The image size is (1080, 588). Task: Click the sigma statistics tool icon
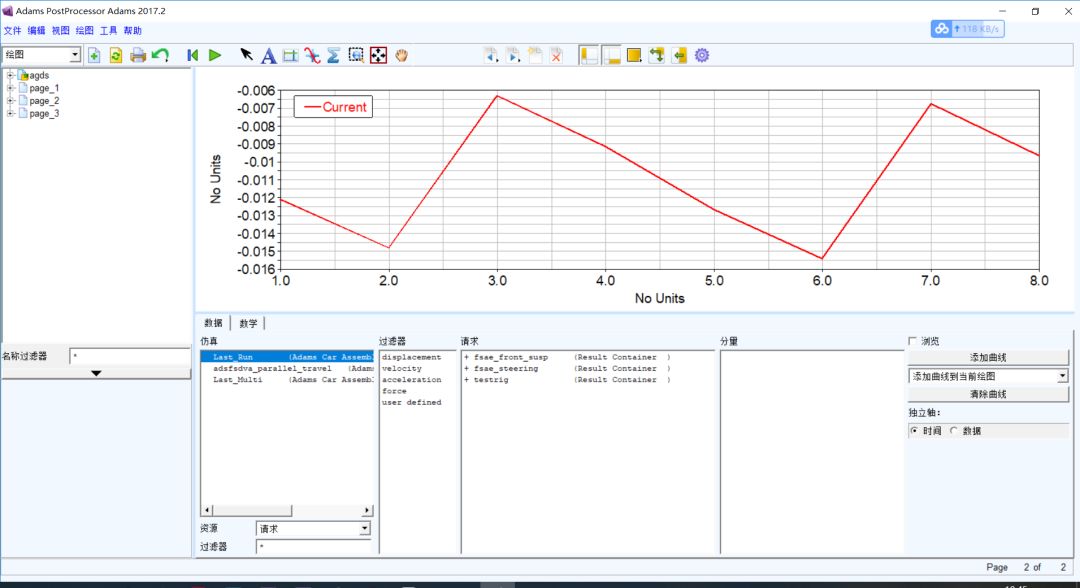(x=333, y=55)
